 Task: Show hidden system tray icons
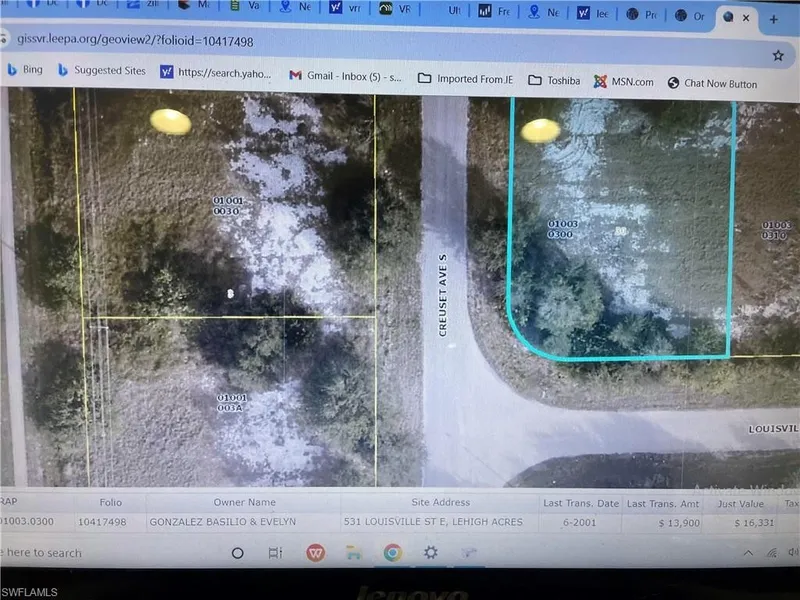tap(748, 553)
